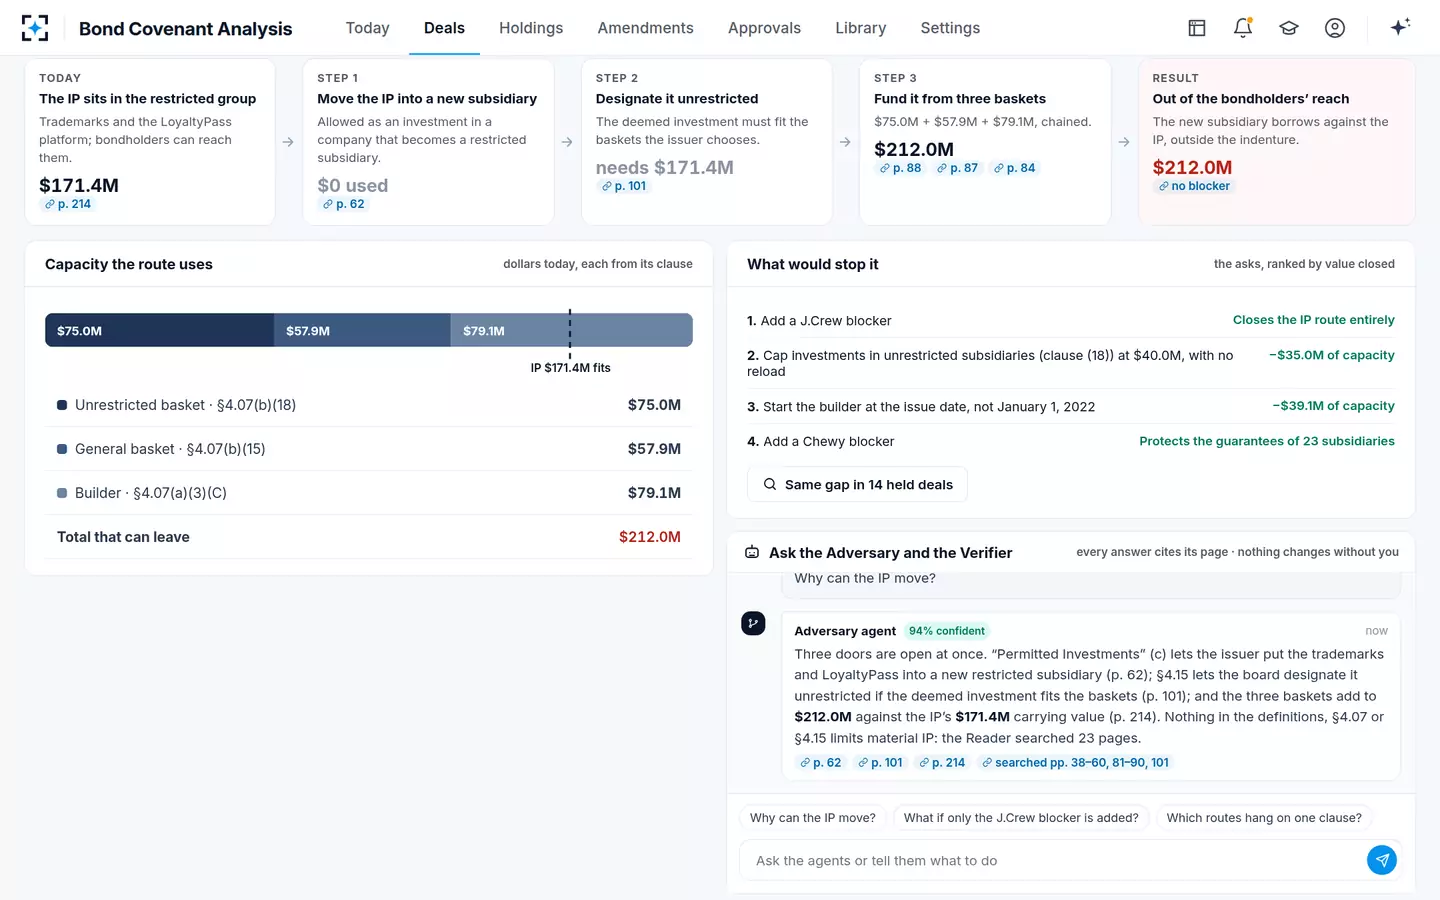1440x900 pixels.
Task: Select the Builder §4.07(a)(3)(C) row
Action: [x=369, y=493]
